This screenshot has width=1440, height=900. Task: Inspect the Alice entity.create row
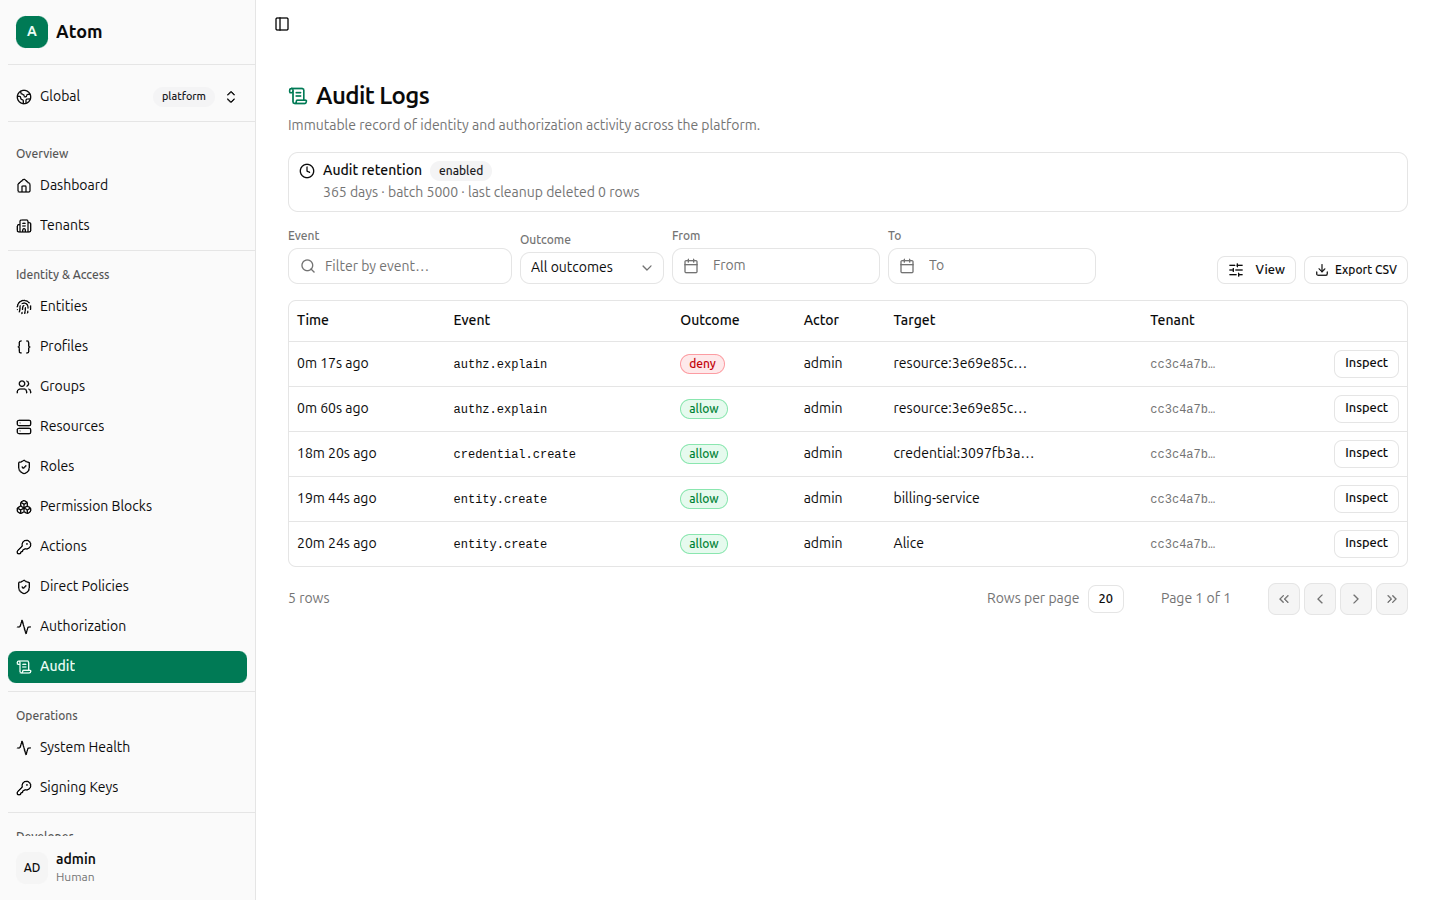click(1366, 544)
